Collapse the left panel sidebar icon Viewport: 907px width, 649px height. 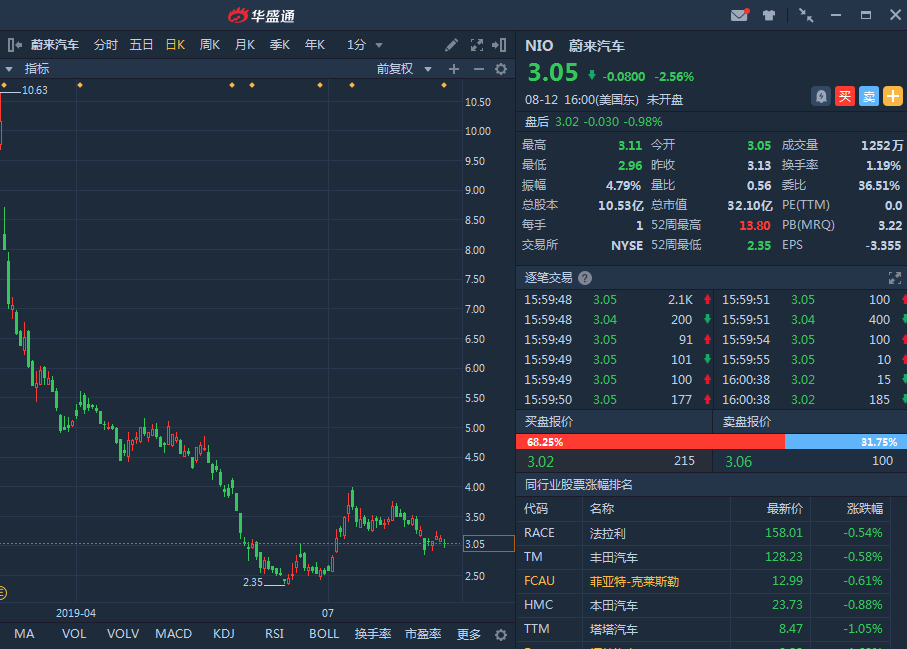[x=14, y=45]
